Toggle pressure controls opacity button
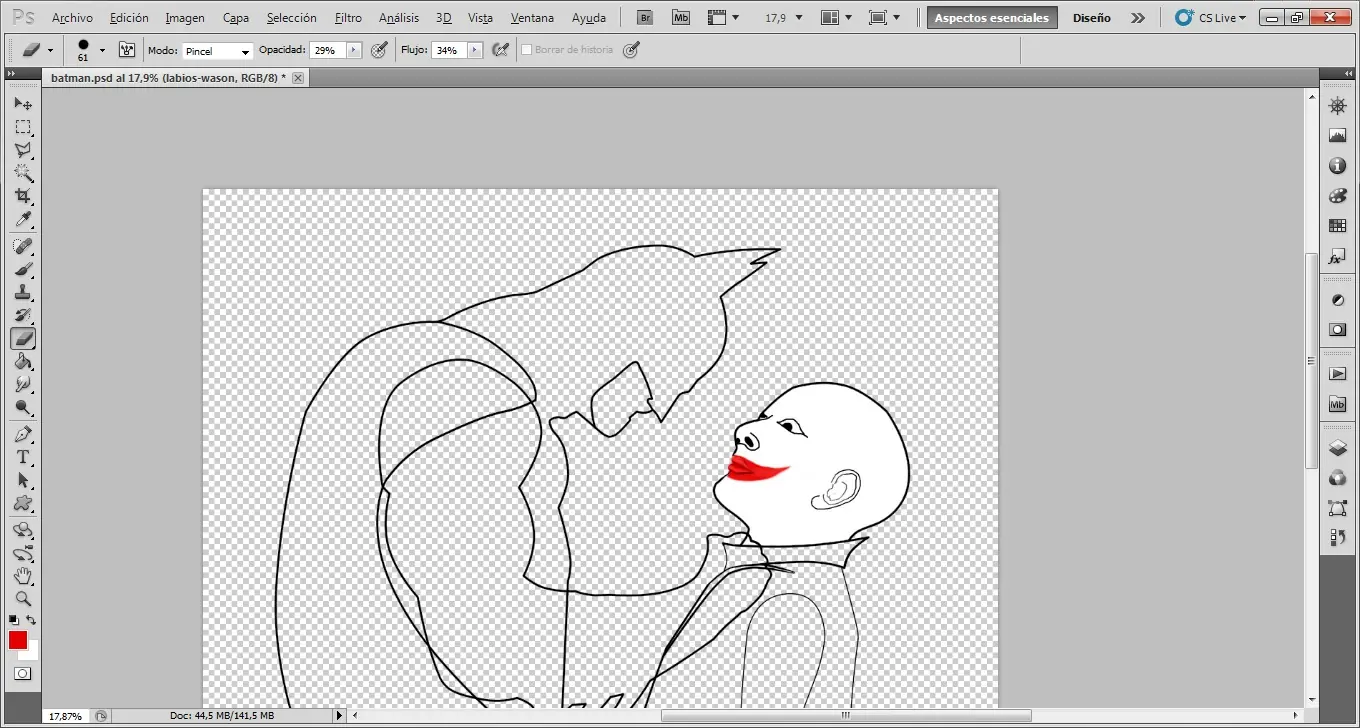 [379, 49]
